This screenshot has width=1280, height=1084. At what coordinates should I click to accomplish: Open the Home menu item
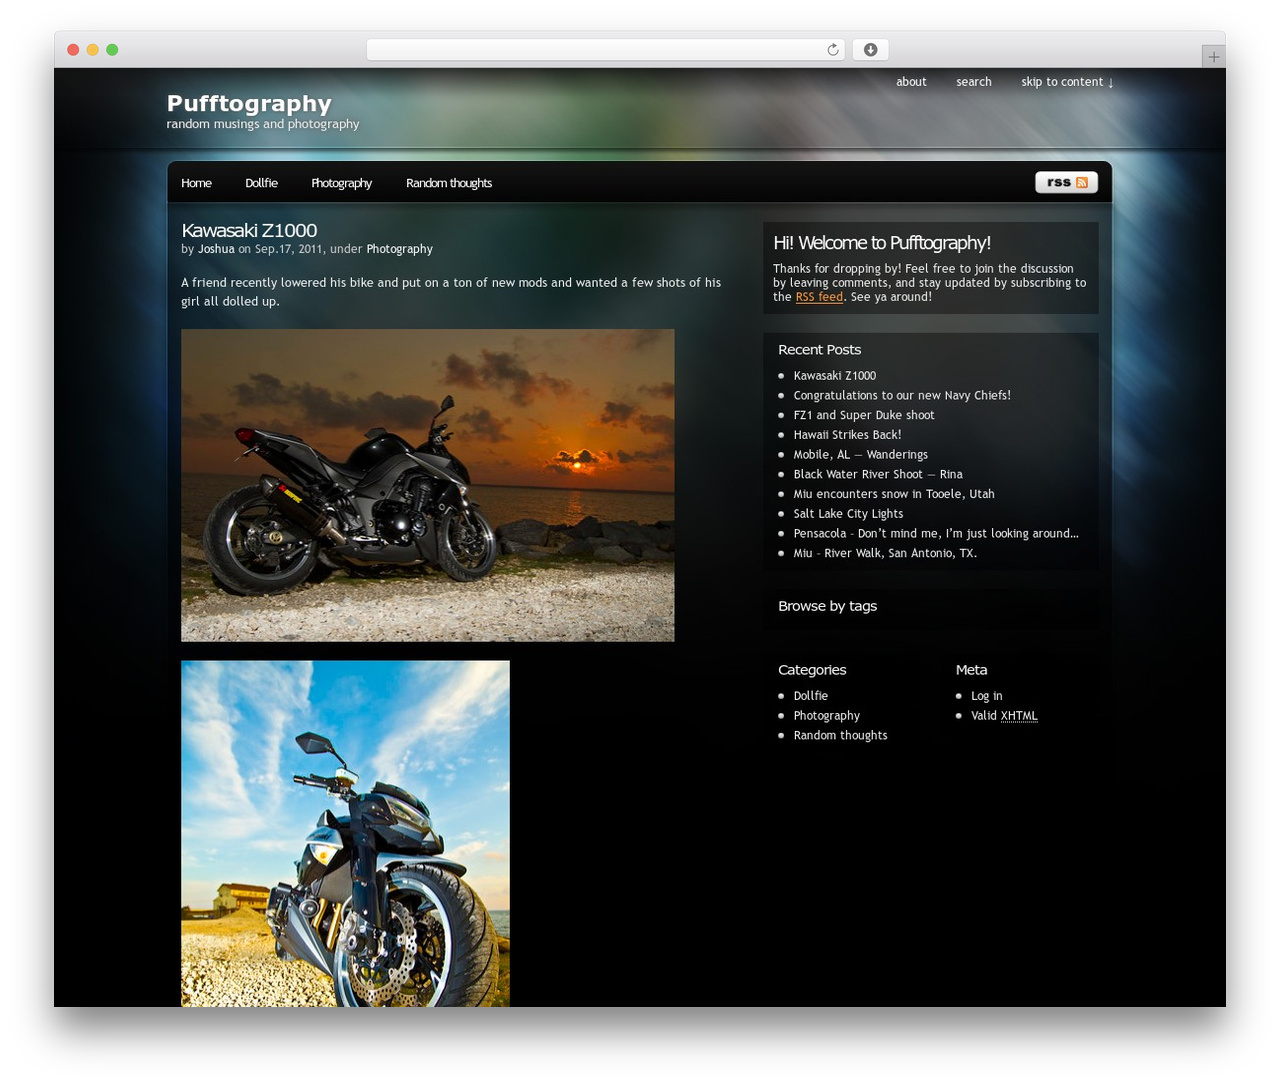(x=196, y=183)
